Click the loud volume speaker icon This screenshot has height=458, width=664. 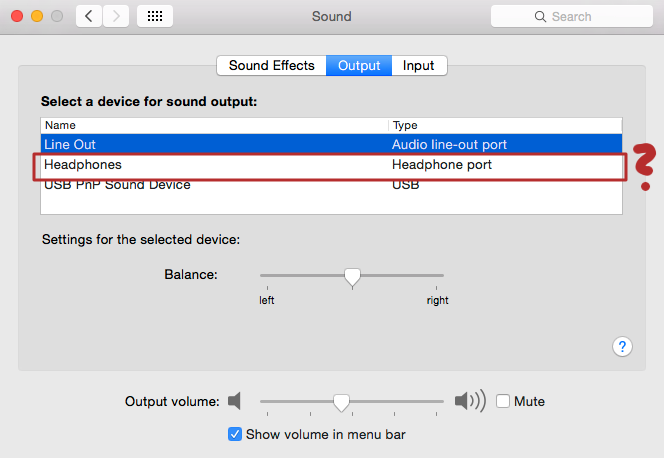[x=469, y=401]
